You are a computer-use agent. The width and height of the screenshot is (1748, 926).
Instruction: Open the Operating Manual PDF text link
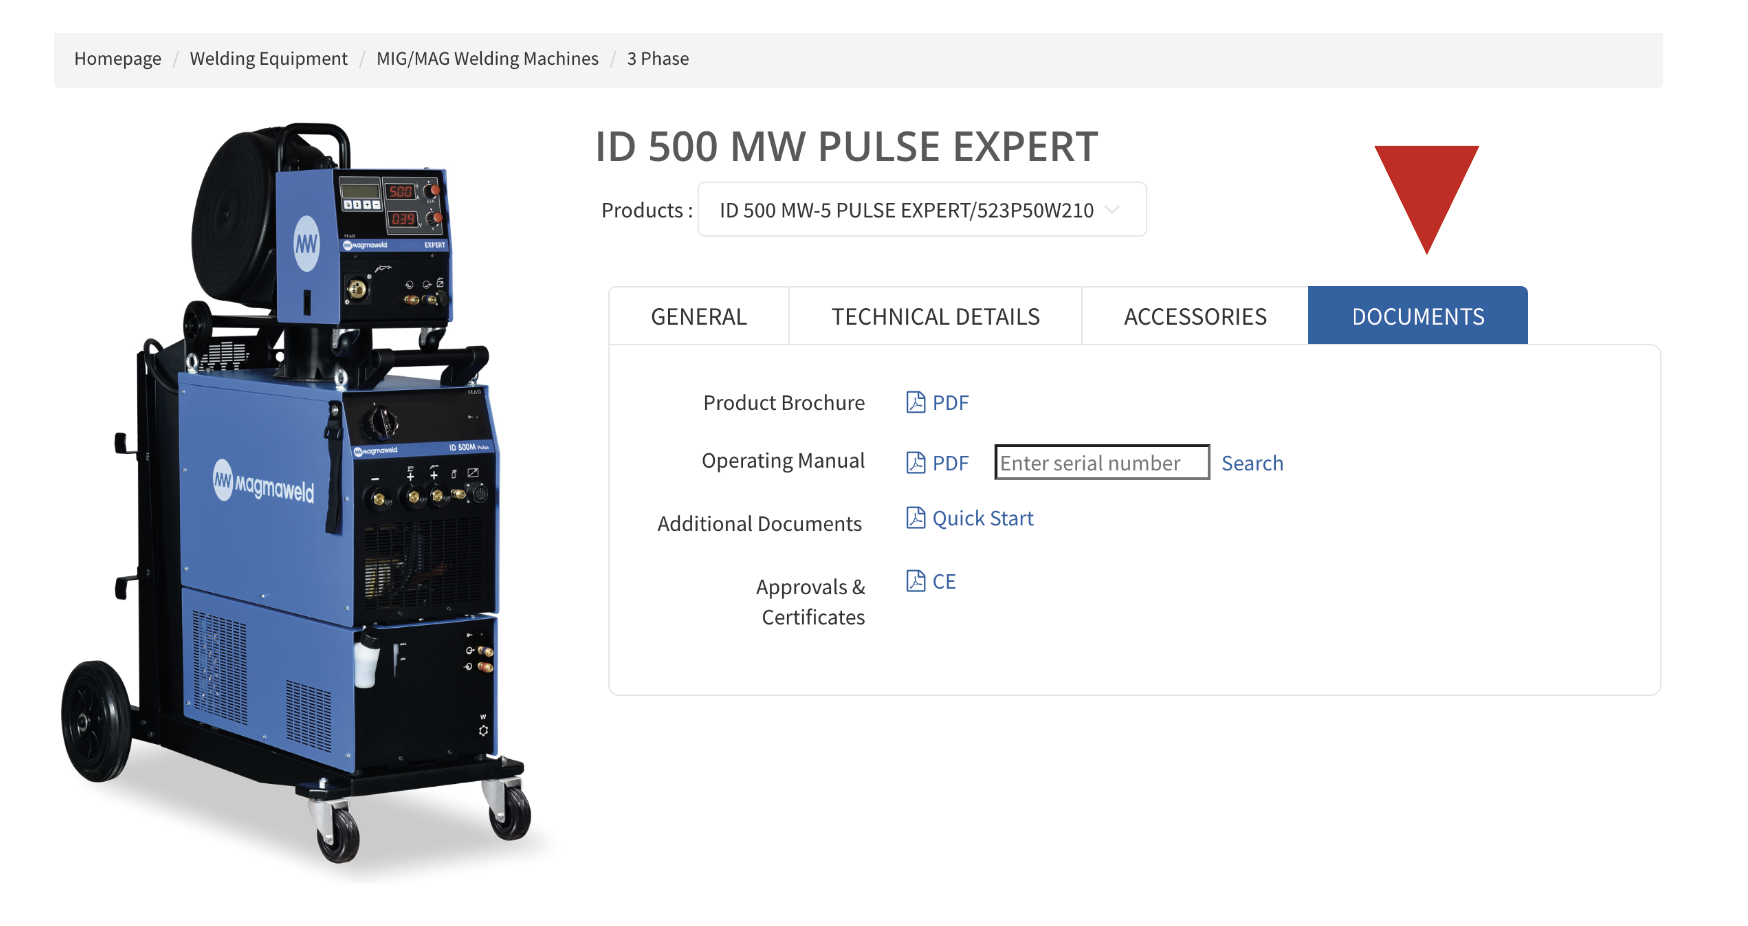(950, 463)
